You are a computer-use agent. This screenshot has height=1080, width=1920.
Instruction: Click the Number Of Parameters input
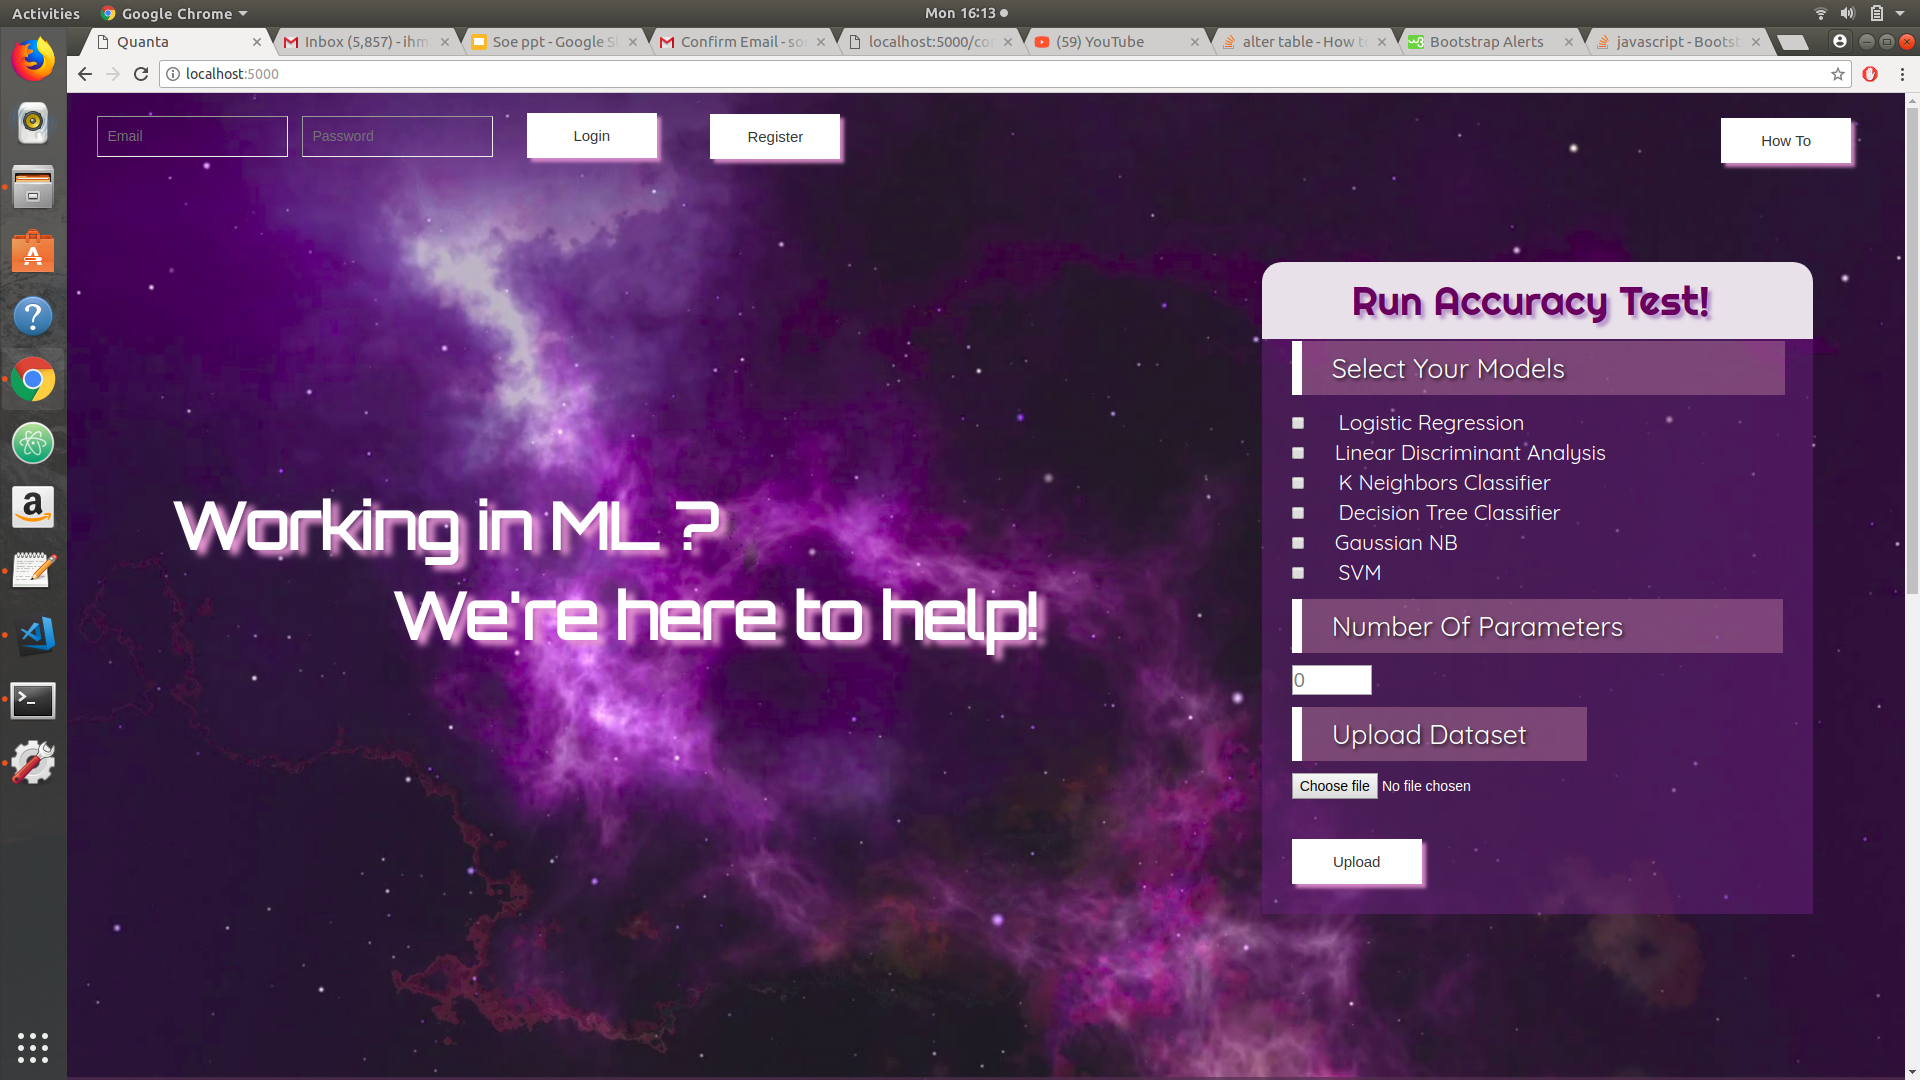[x=1331, y=680]
